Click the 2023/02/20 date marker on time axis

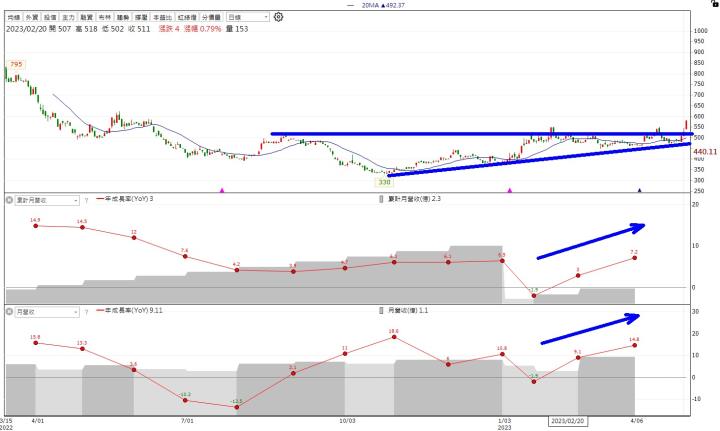(x=568, y=422)
